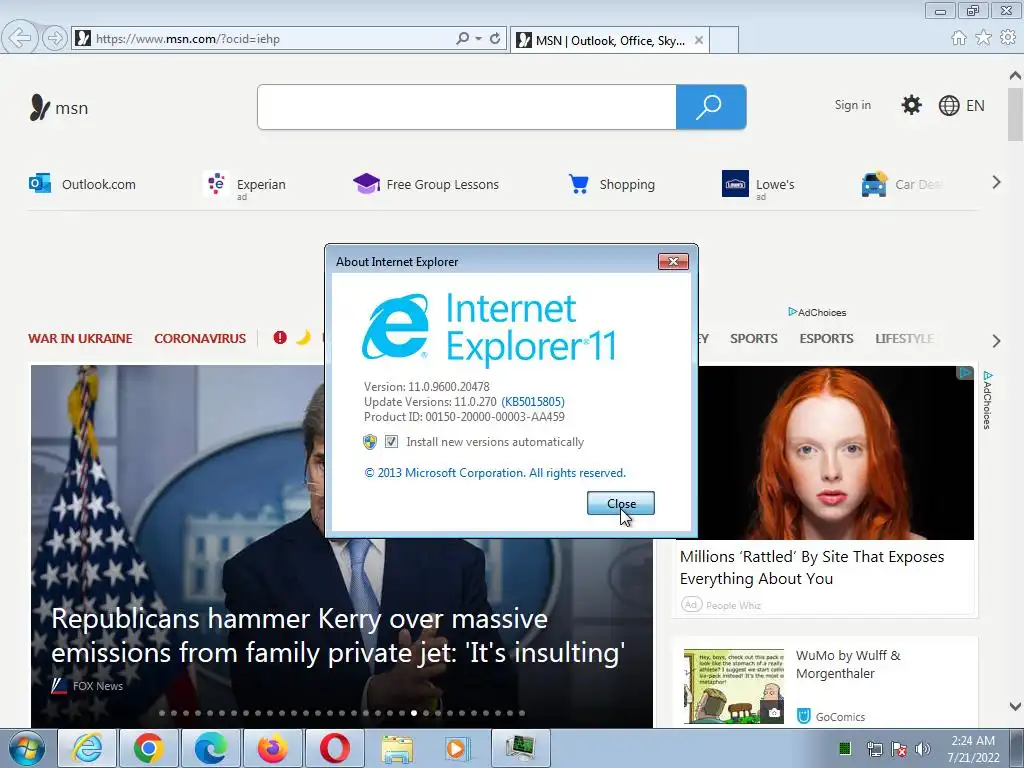Open MSN settings gear icon
The width and height of the screenshot is (1024, 768).
coord(911,105)
